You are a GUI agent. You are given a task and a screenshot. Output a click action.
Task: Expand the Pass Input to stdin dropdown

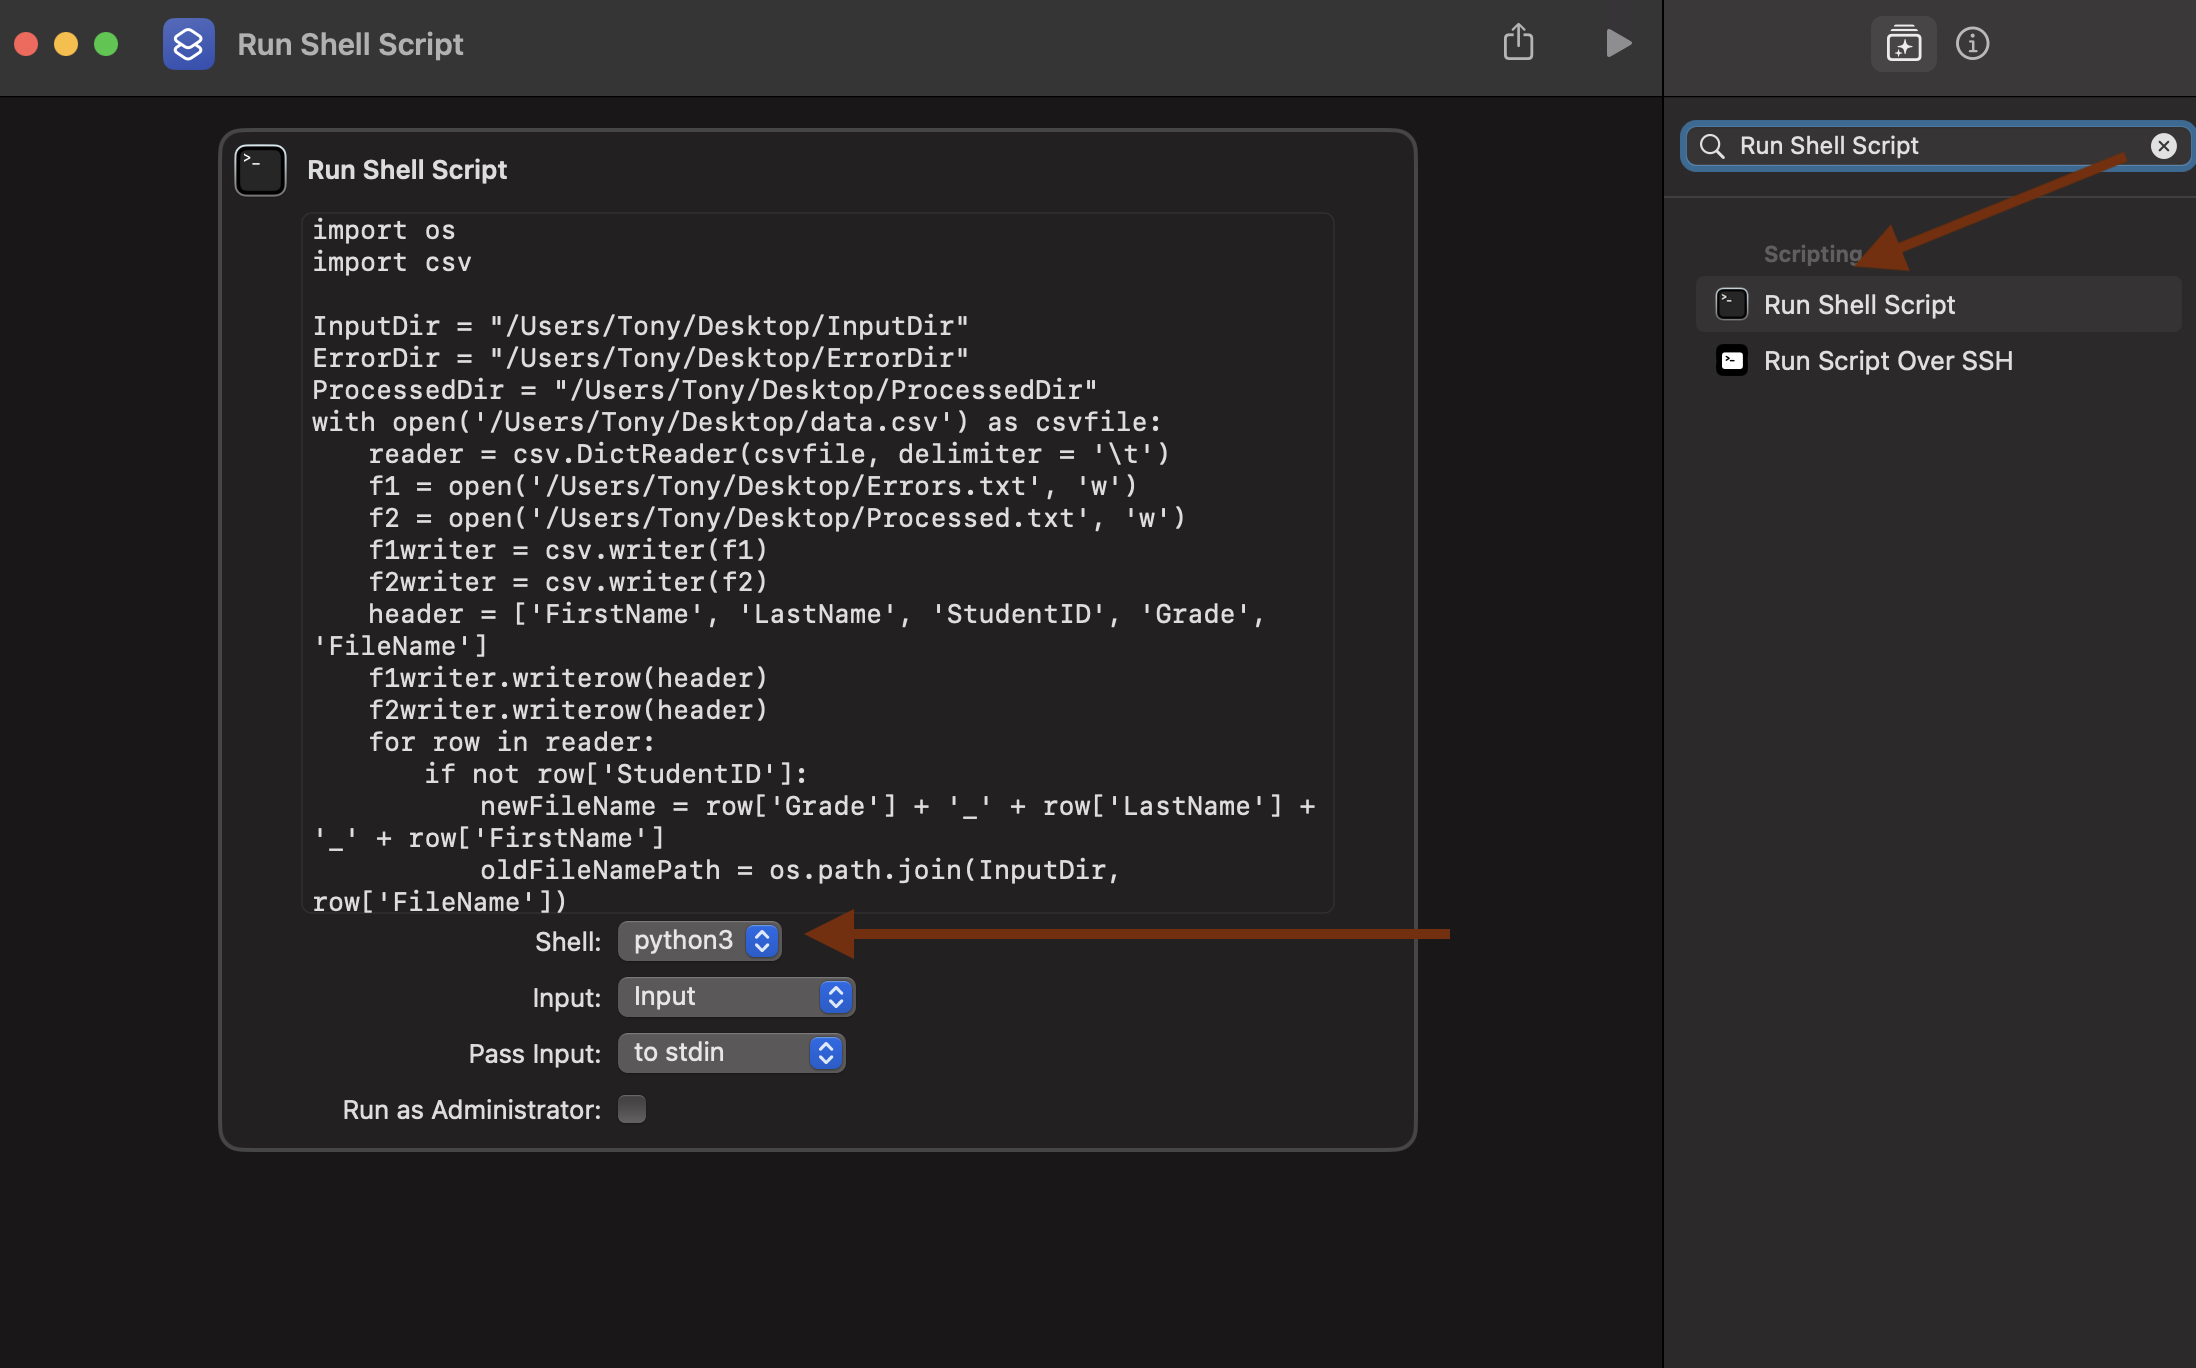pyautogui.click(x=731, y=1053)
